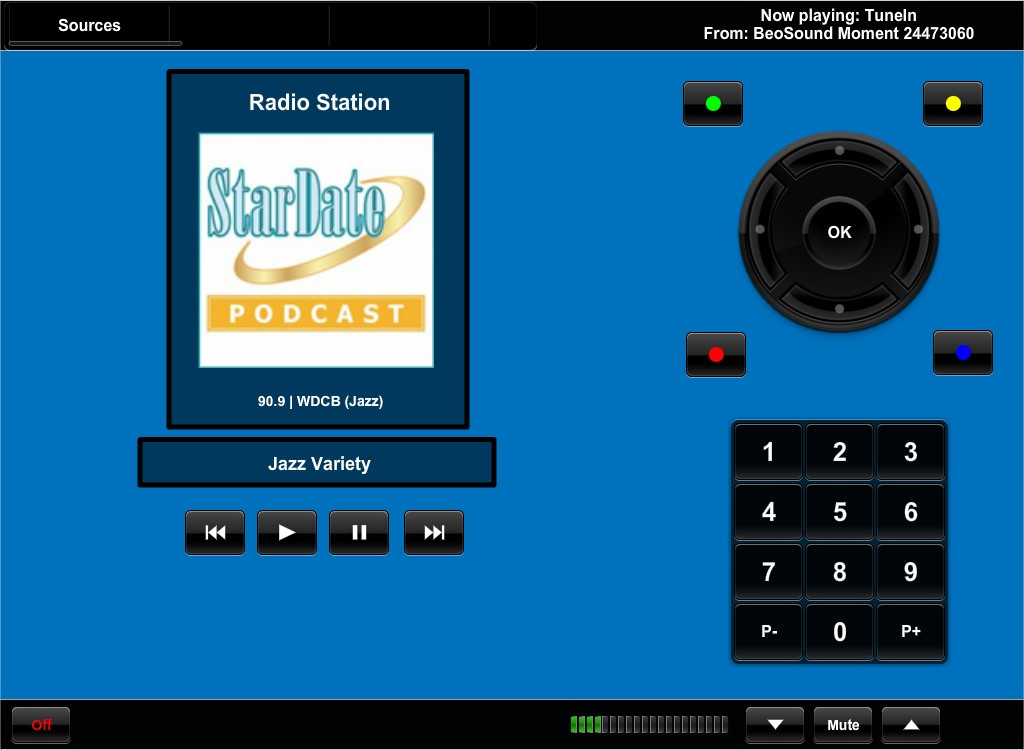Tap keypad number 6

click(x=910, y=512)
